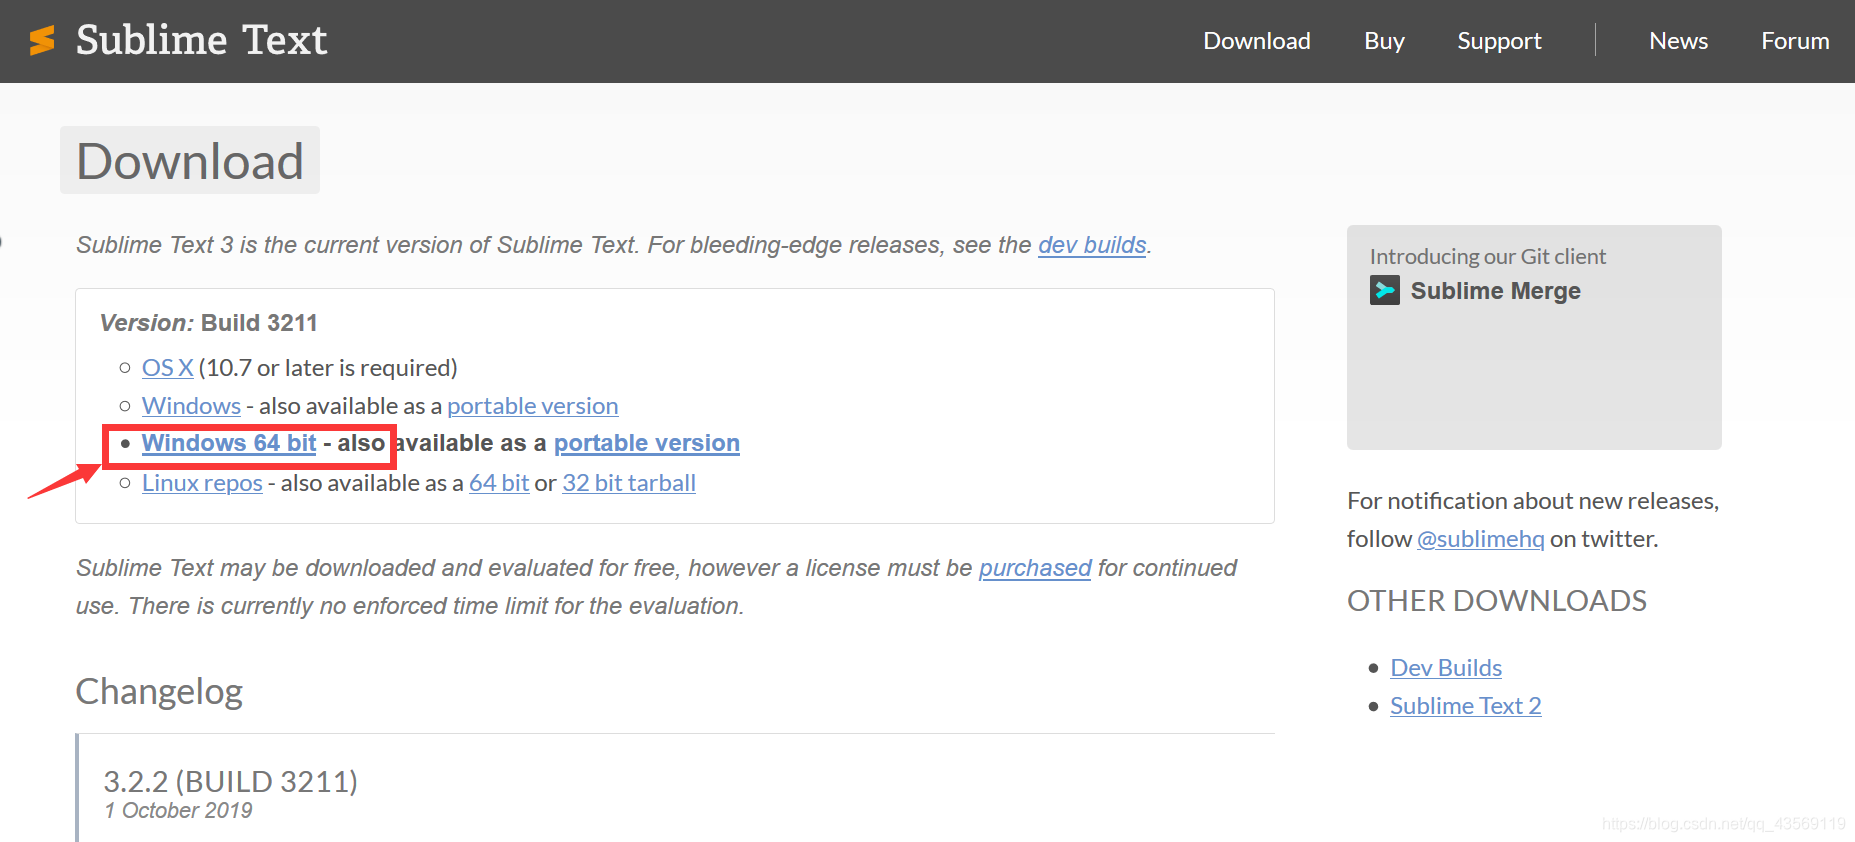Open the Buy page in navigation
Viewport: 1855px width, 842px height.
point(1384,41)
